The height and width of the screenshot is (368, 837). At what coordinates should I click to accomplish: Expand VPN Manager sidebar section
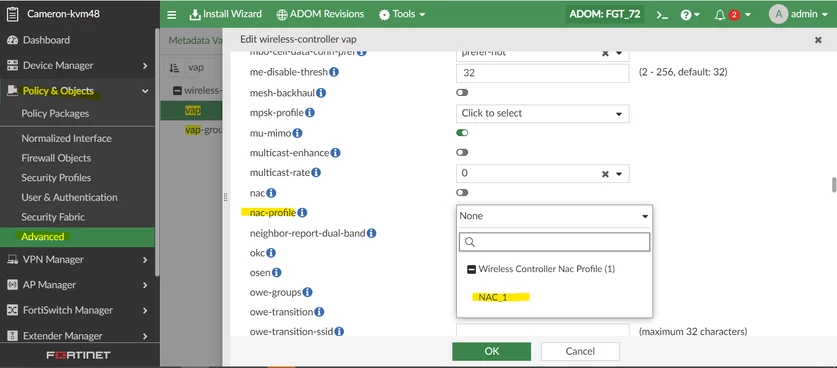145,260
